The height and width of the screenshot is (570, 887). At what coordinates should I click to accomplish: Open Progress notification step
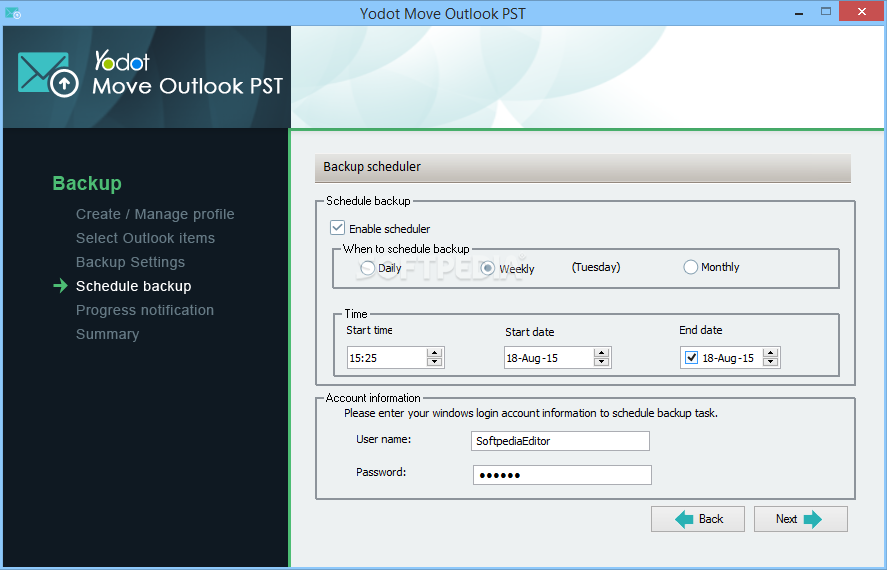tap(145, 310)
